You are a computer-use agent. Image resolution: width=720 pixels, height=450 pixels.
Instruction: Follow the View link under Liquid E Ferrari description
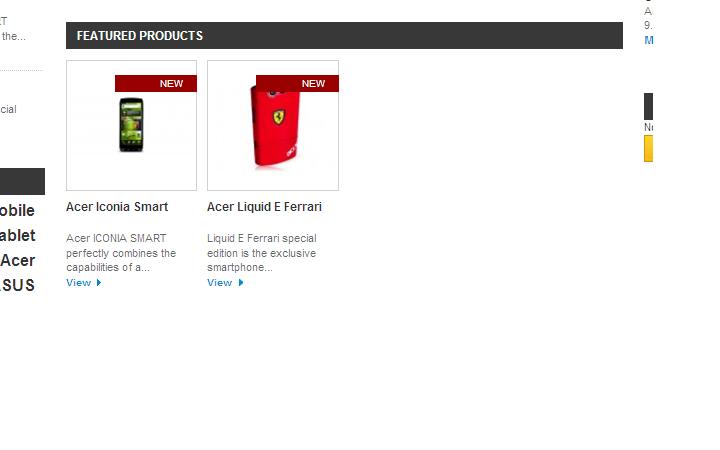click(219, 282)
